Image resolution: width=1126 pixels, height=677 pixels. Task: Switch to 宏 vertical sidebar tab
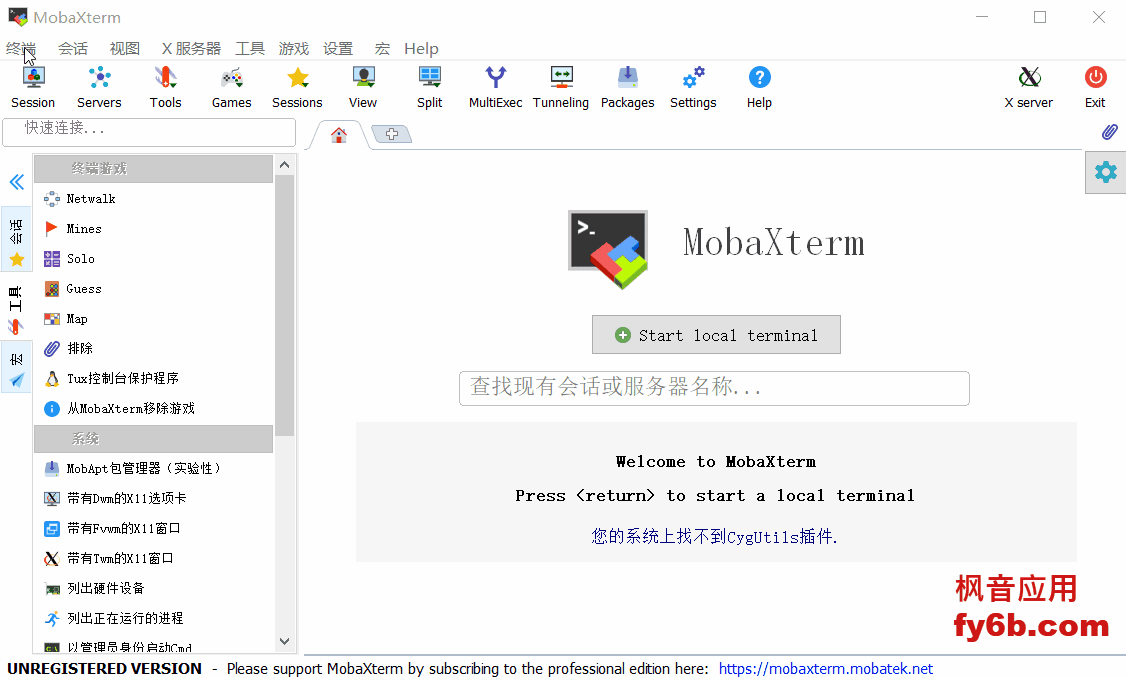(17, 368)
